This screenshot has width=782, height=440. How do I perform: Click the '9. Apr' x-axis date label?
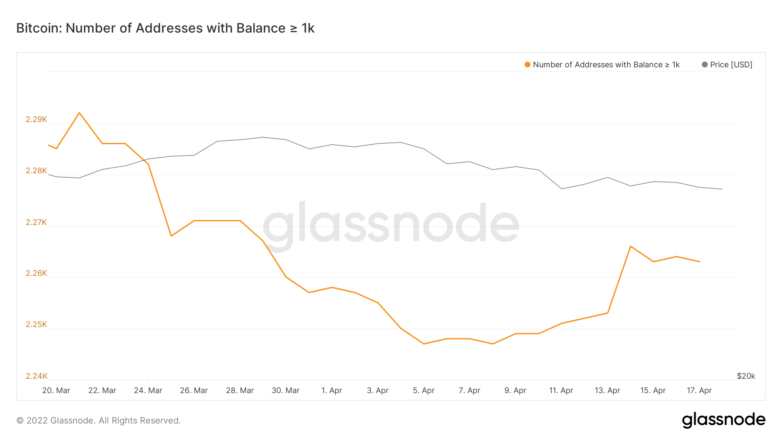point(514,390)
